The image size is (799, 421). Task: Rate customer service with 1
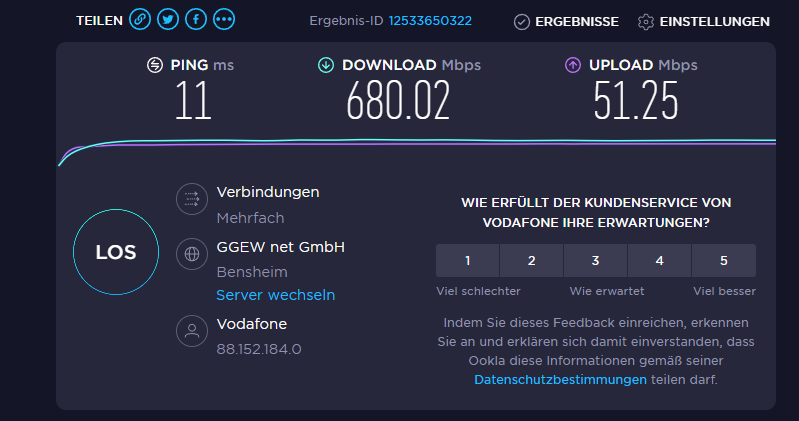(x=467, y=261)
